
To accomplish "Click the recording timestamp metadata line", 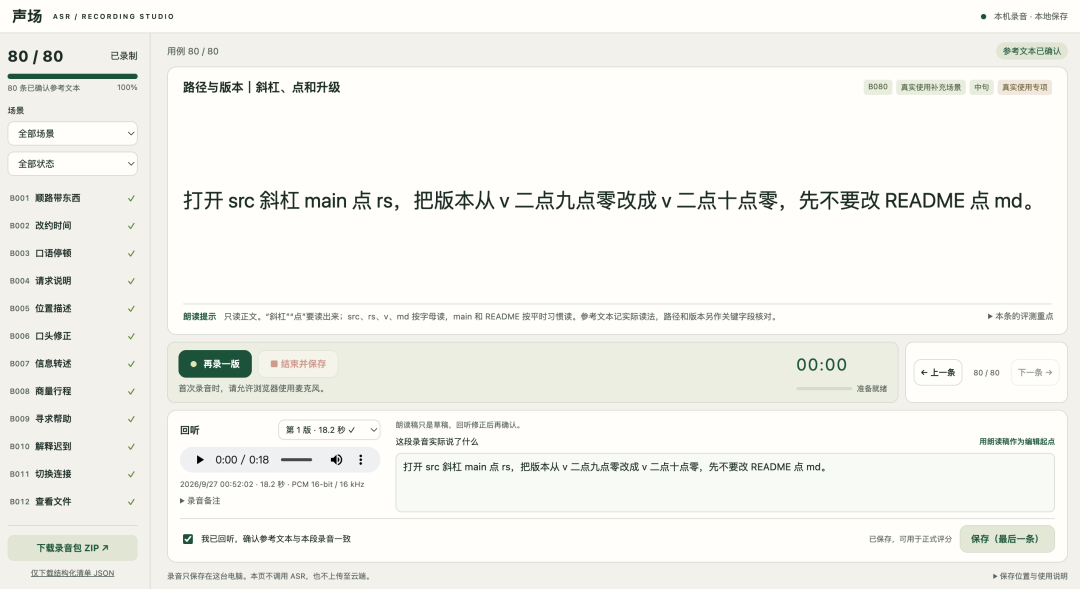I will [x=272, y=484].
